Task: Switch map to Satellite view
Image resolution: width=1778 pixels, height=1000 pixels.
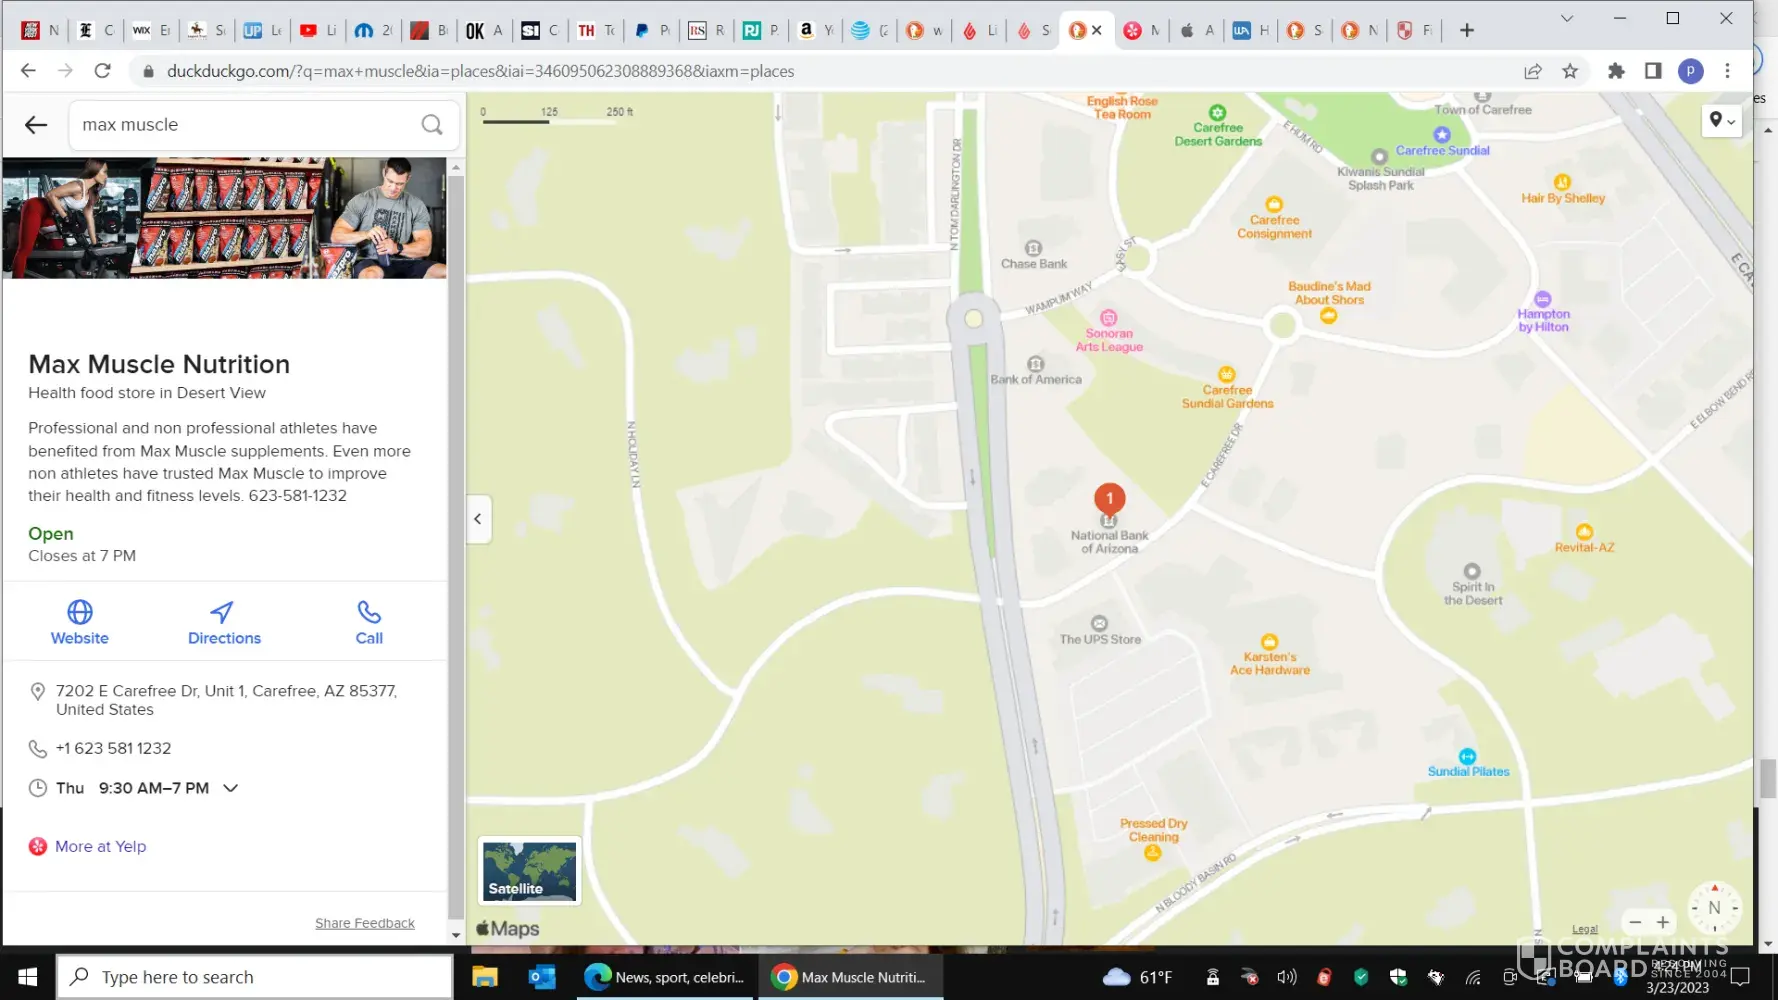Action: tap(529, 871)
